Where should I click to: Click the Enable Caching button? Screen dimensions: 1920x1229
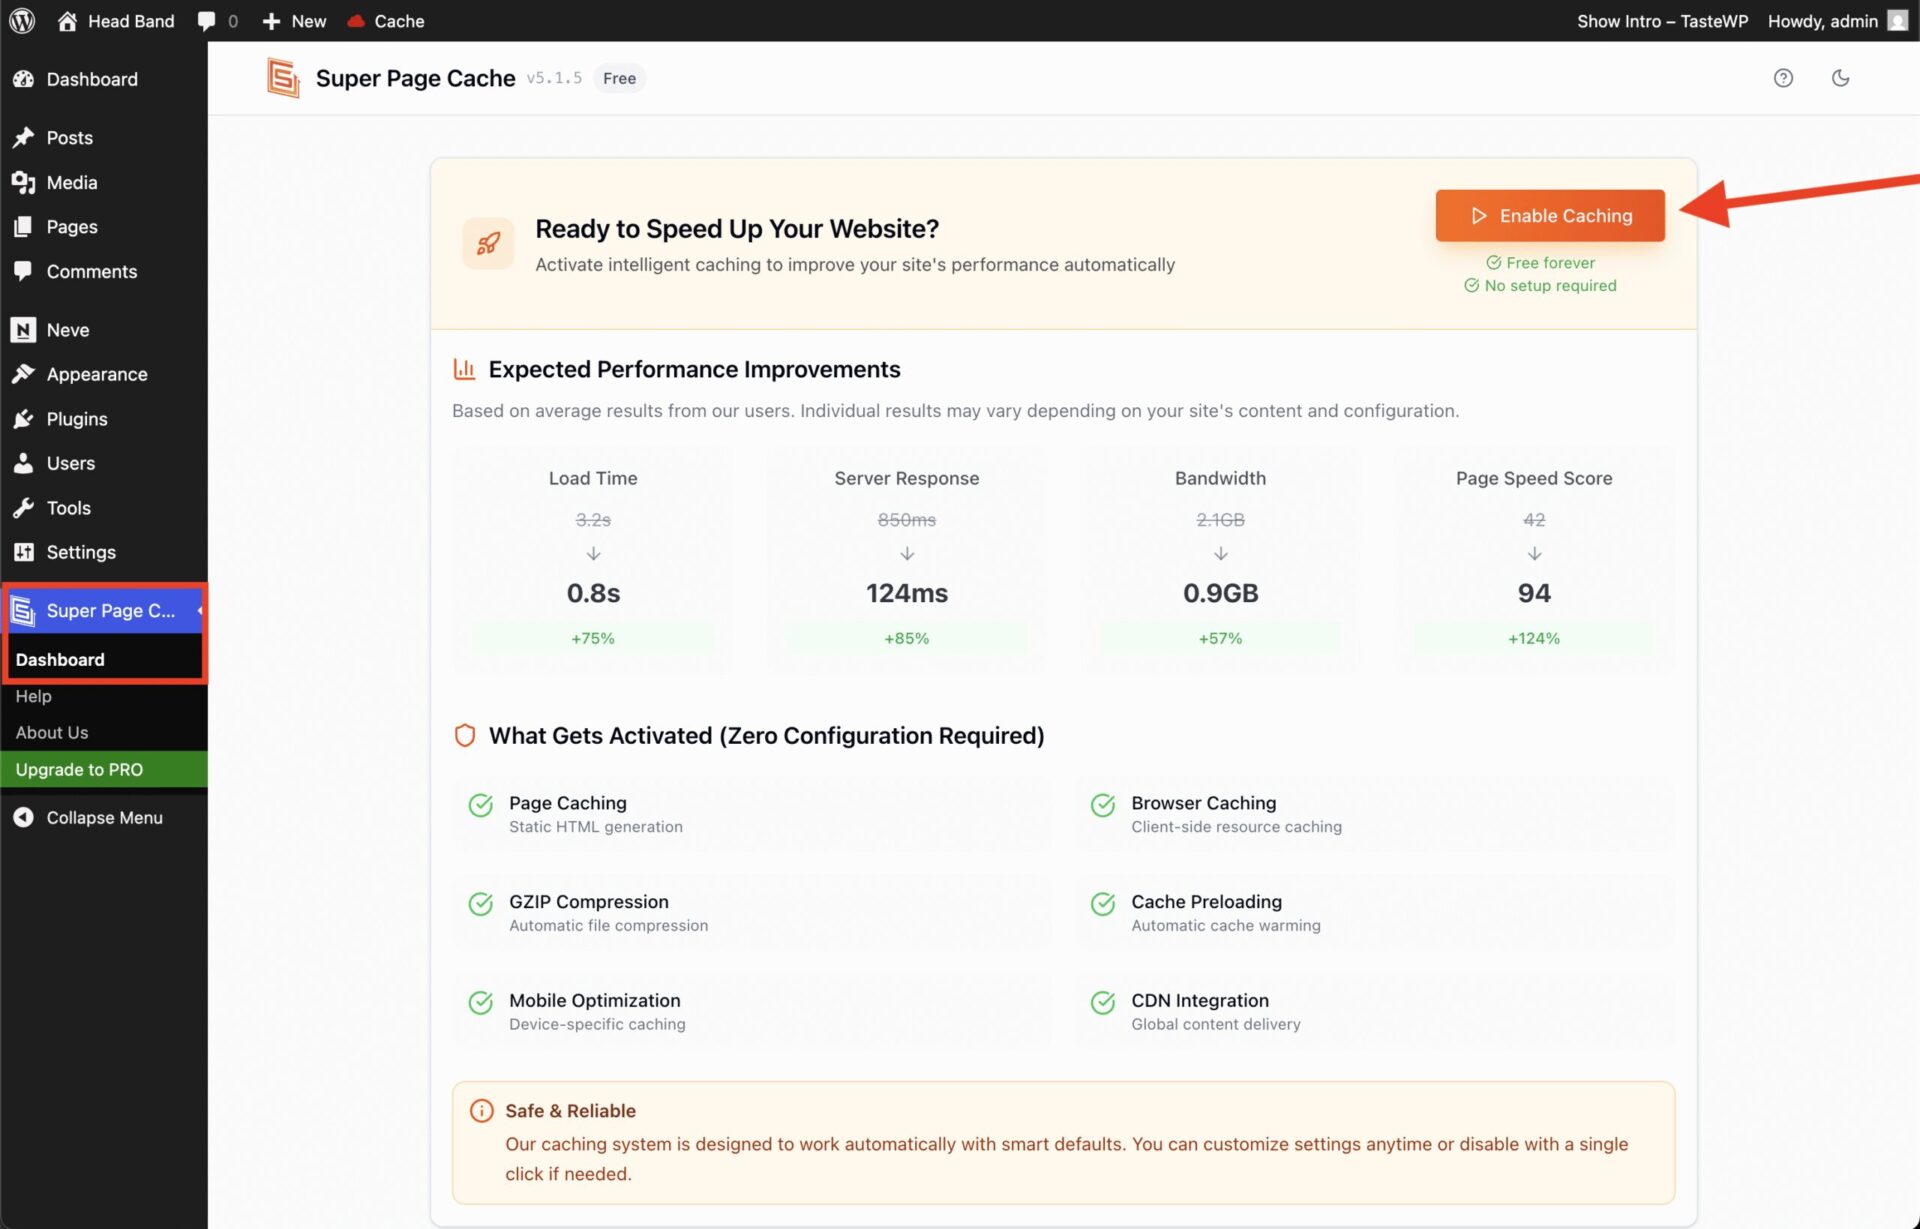click(x=1549, y=215)
